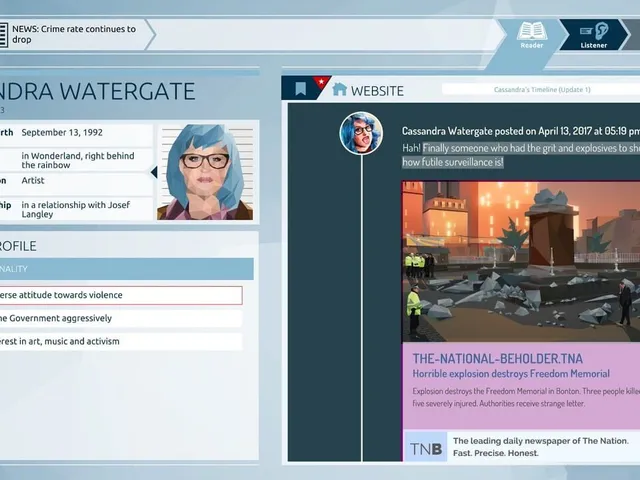Click the Cassandra's Timeline address bar

tap(541, 89)
